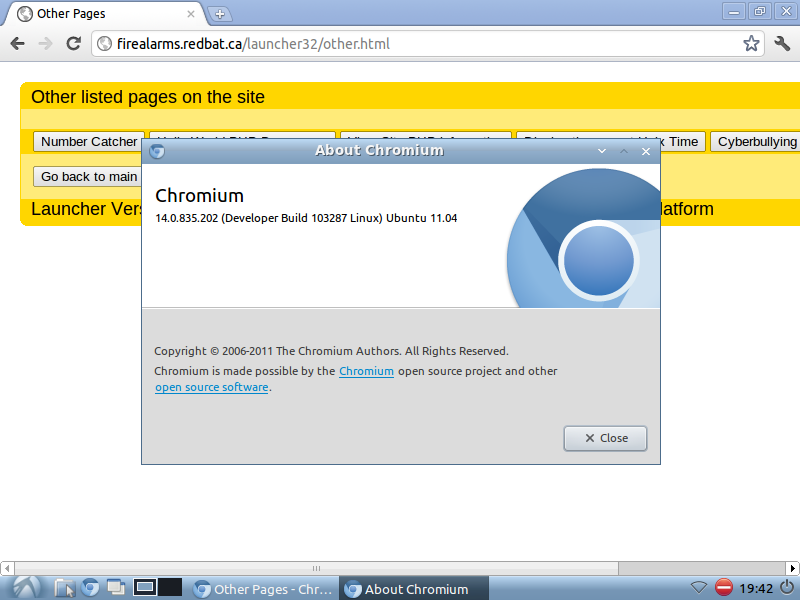Click the 19:42 panel clock
This screenshot has width=800, height=600.
click(x=756, y=589)
